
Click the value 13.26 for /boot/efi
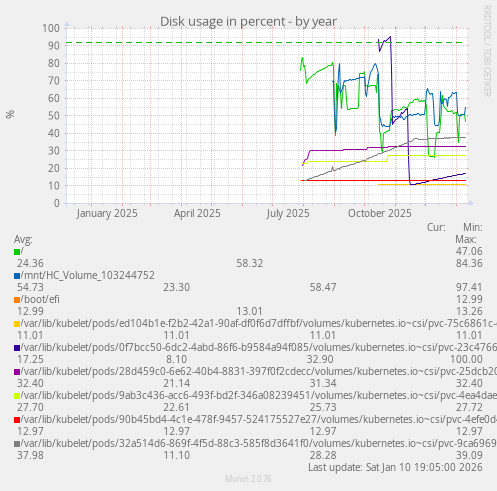tap(469, 311)
